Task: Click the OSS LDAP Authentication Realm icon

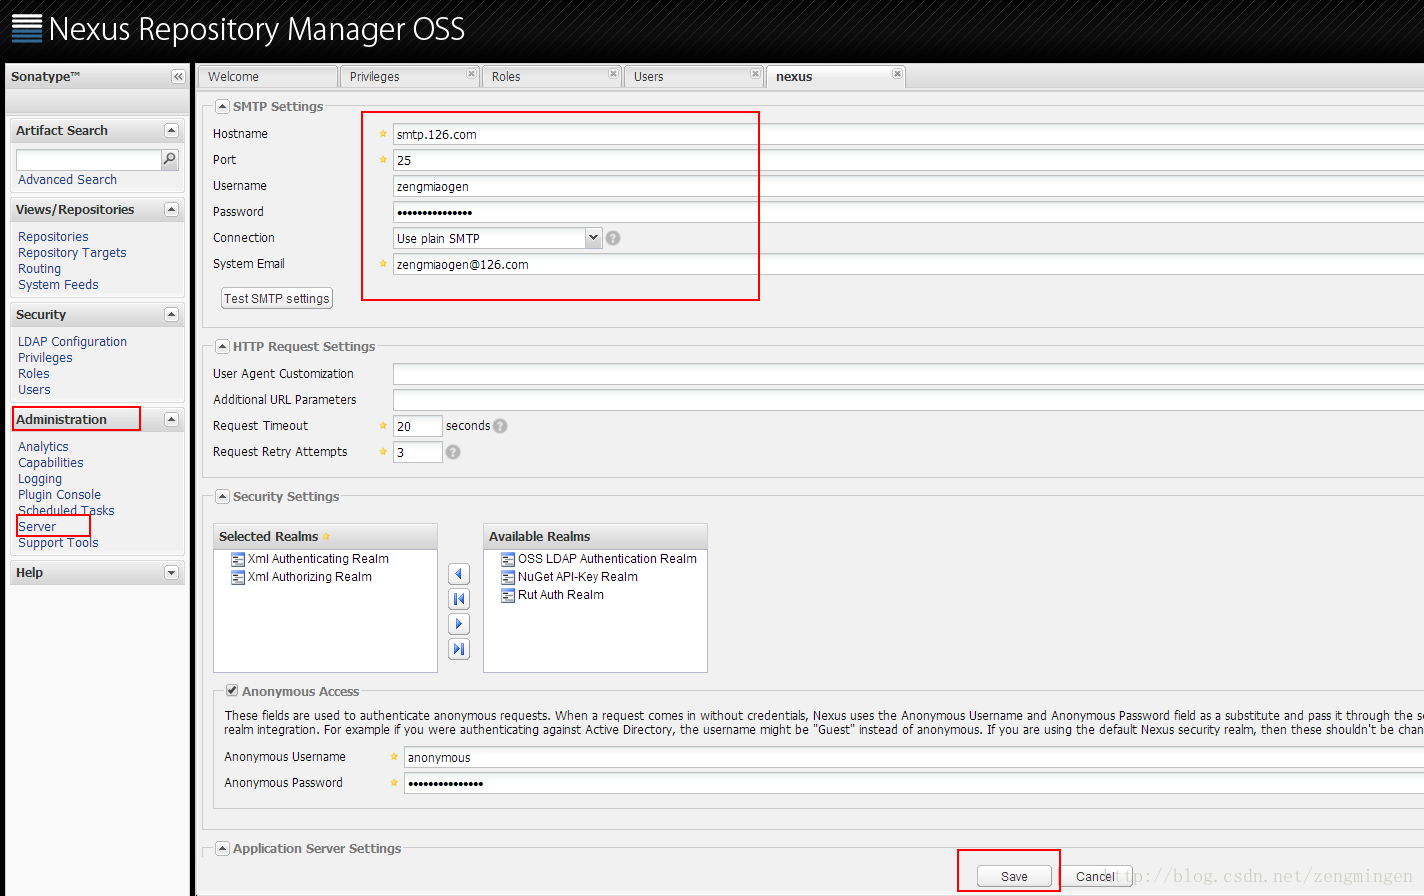Action: tap(508, 559)
